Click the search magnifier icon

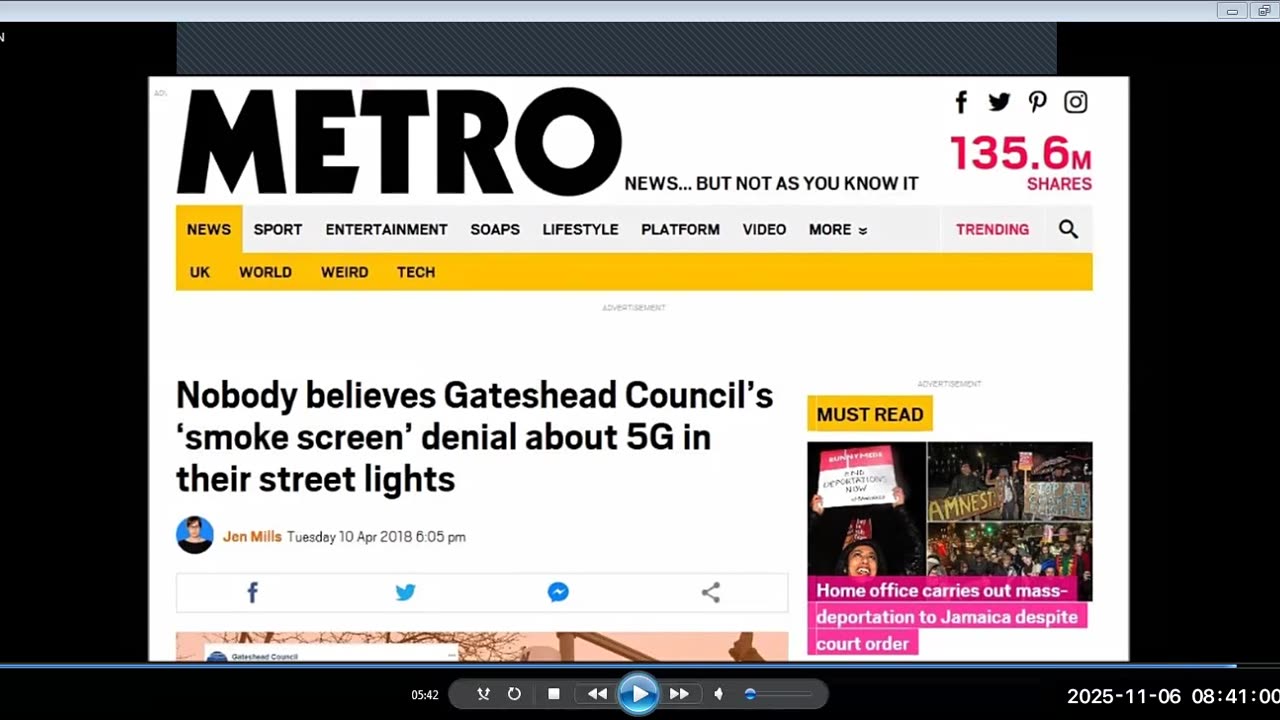coord(1068,229)
